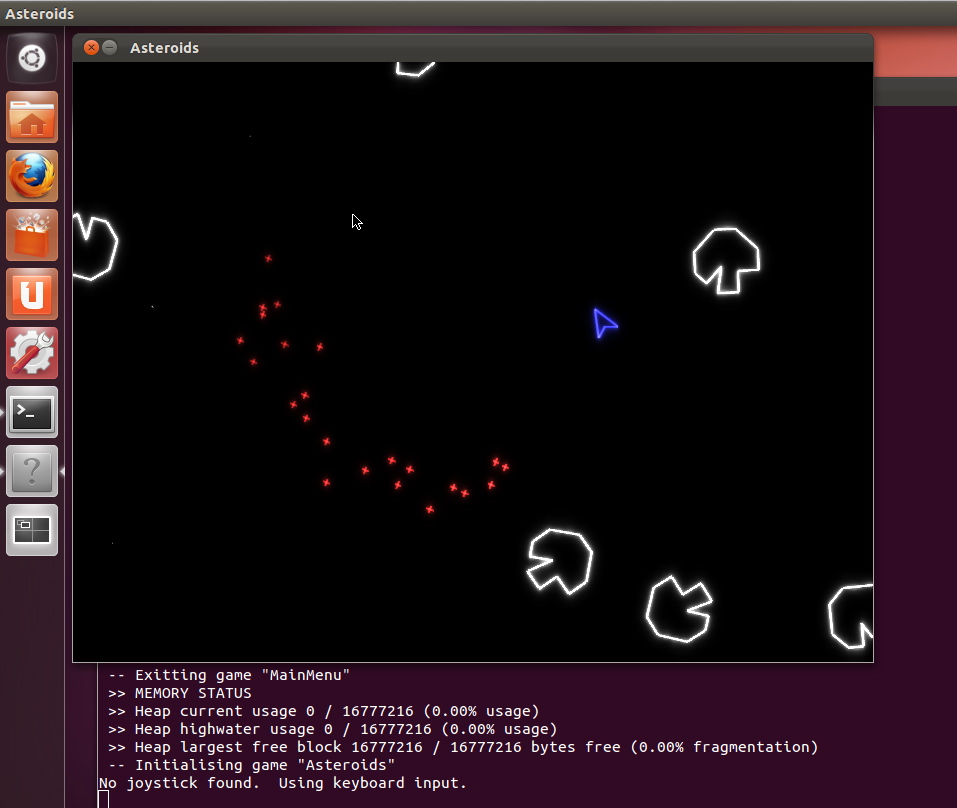
Task: Open the Ubuntu Dash home launcher
Action: 32,59
